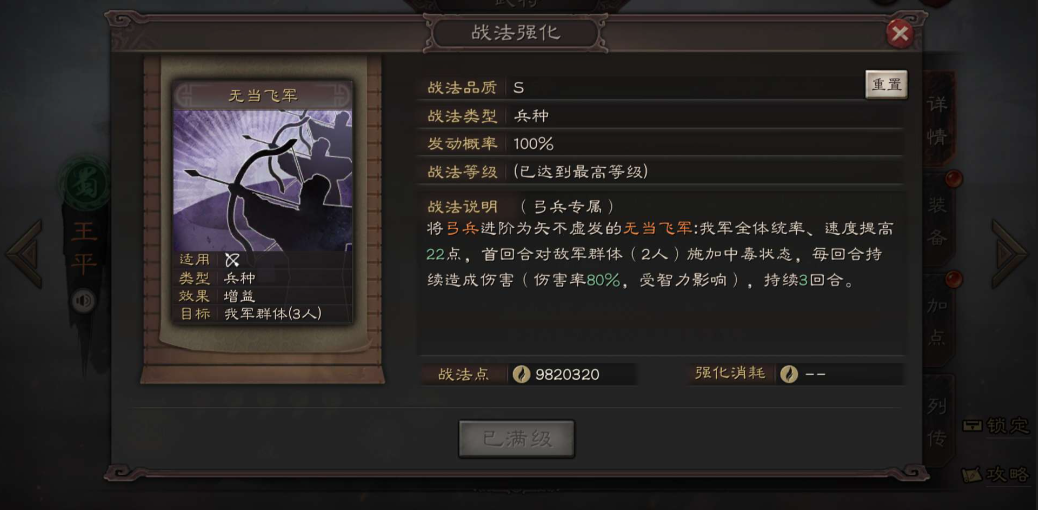Open the 列传 side tab
Screen dimensions: 1038x510
[x=937, y=421]
